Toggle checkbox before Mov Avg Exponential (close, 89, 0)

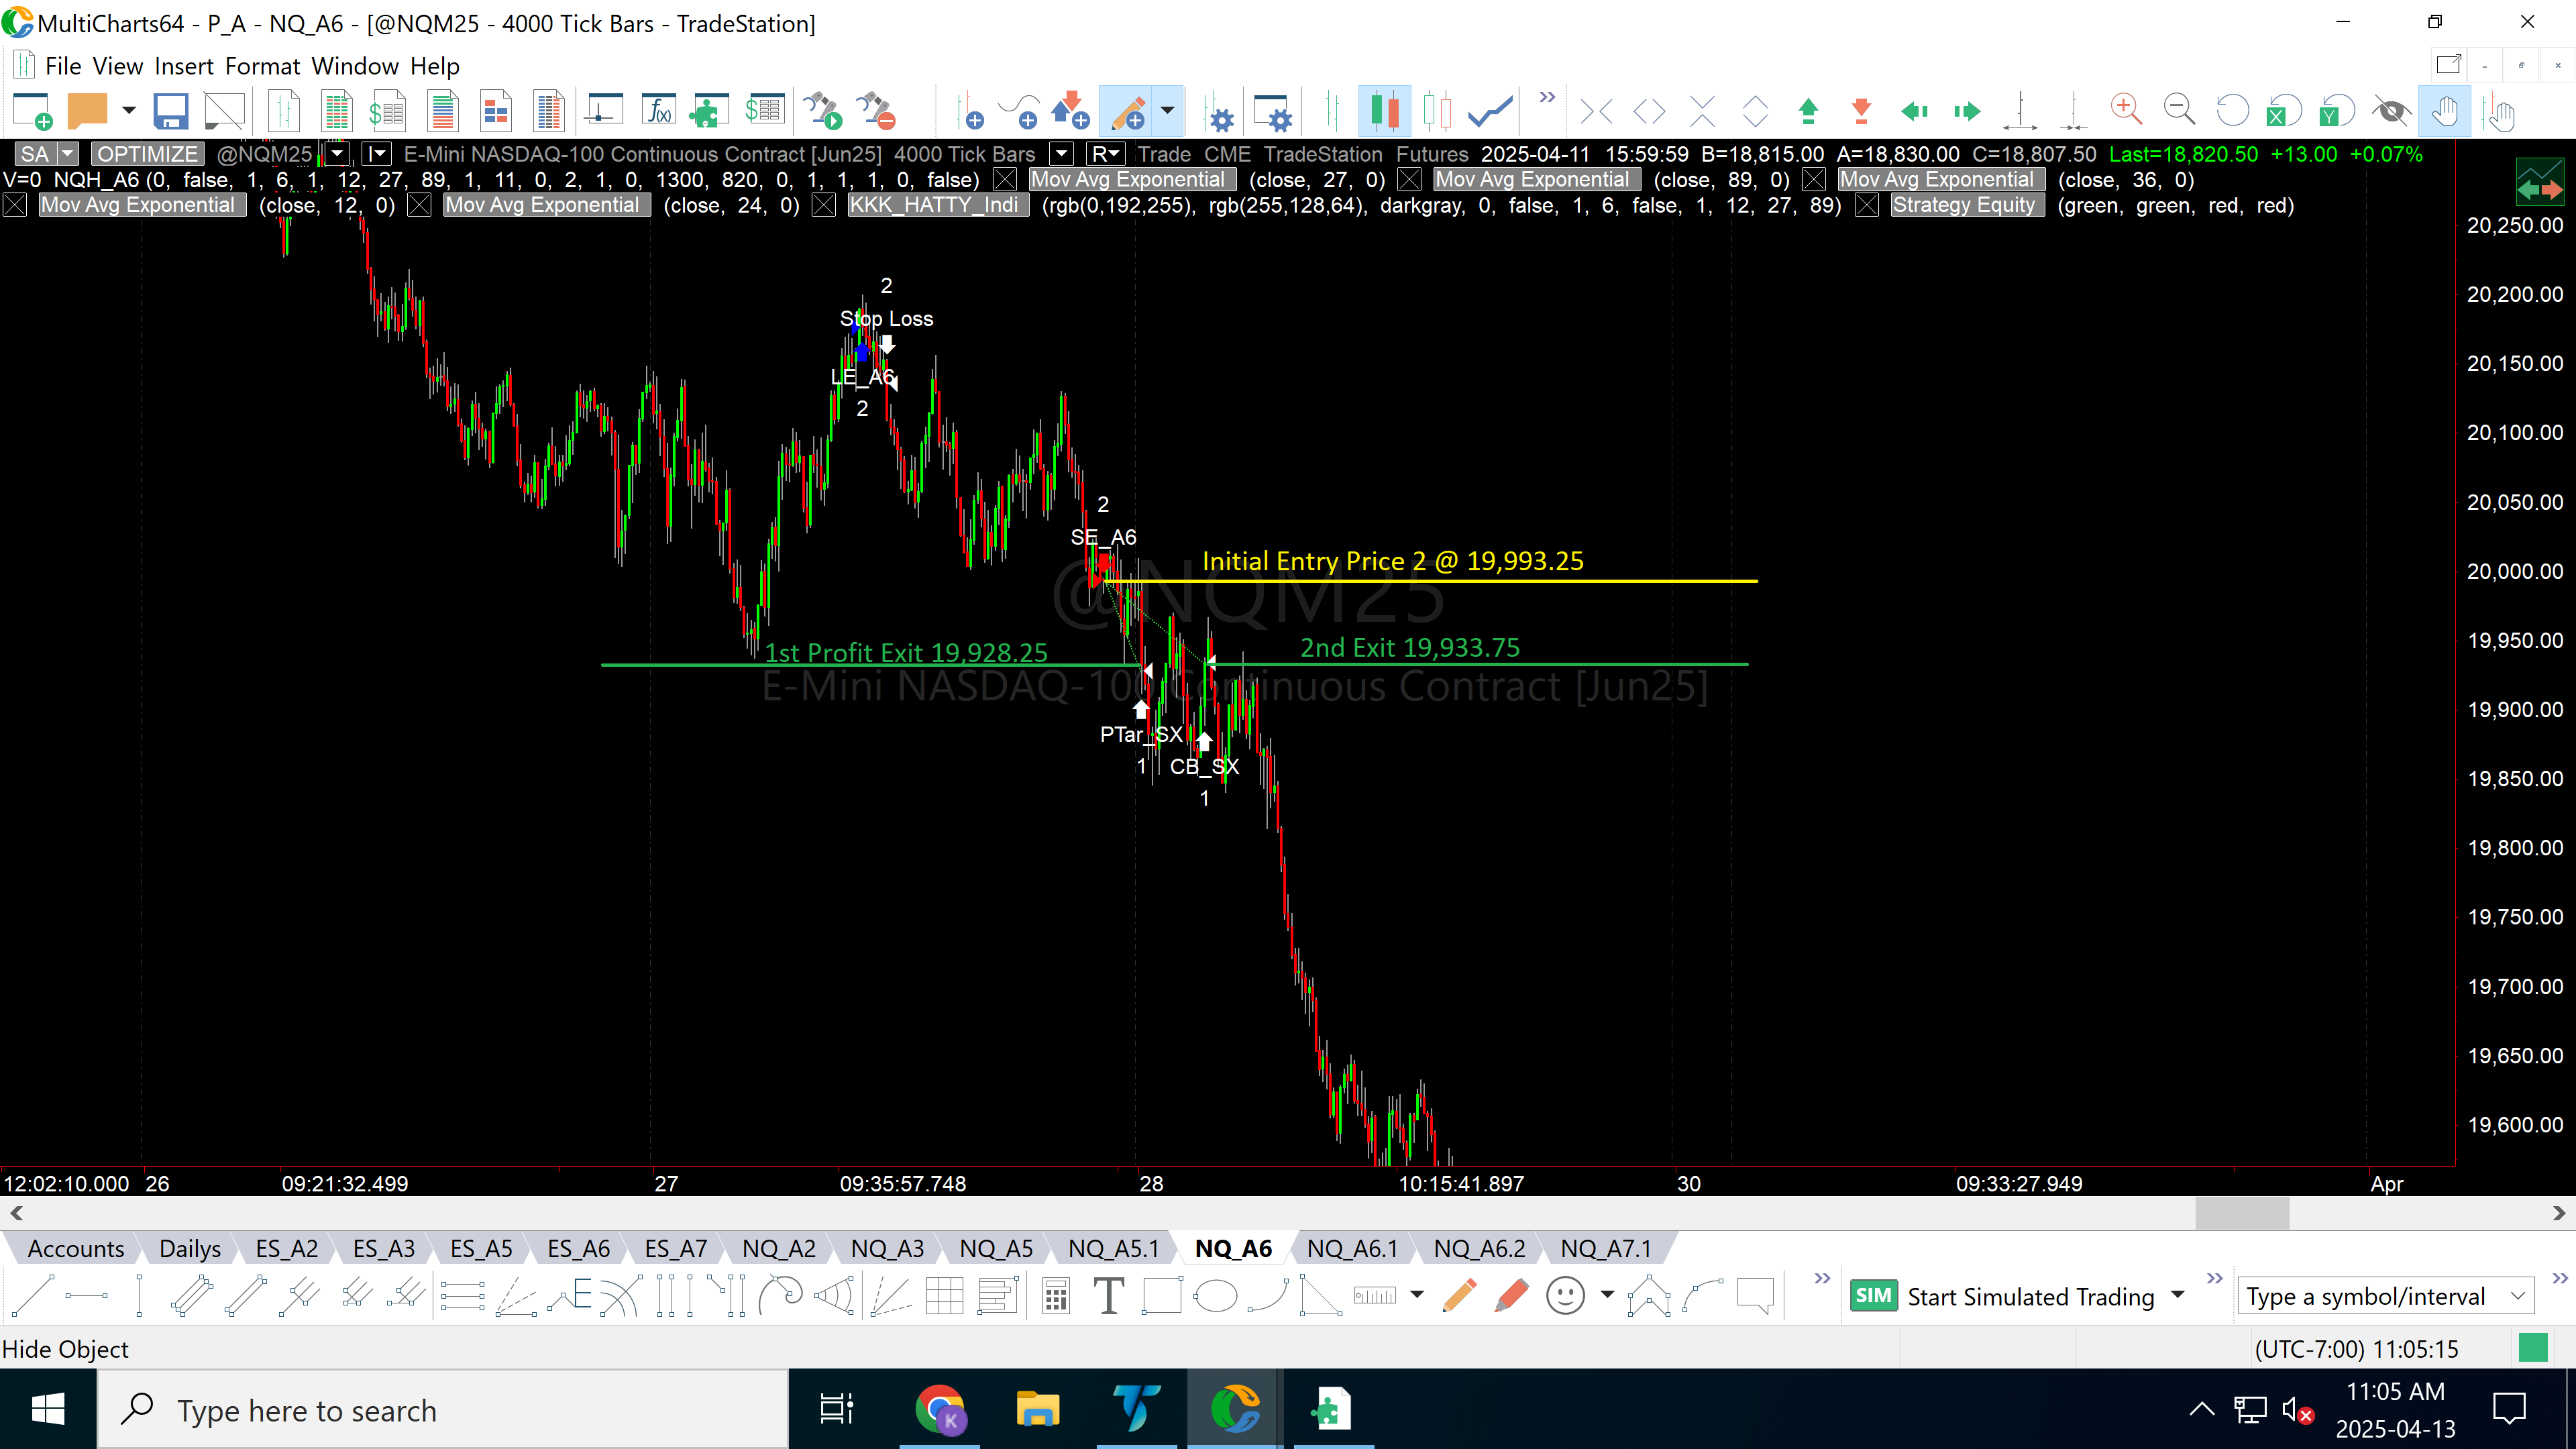point(1409,179)
